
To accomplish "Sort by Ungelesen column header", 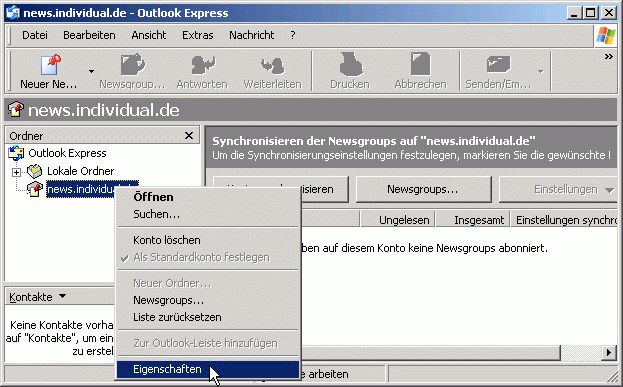I will pos(397,220).
